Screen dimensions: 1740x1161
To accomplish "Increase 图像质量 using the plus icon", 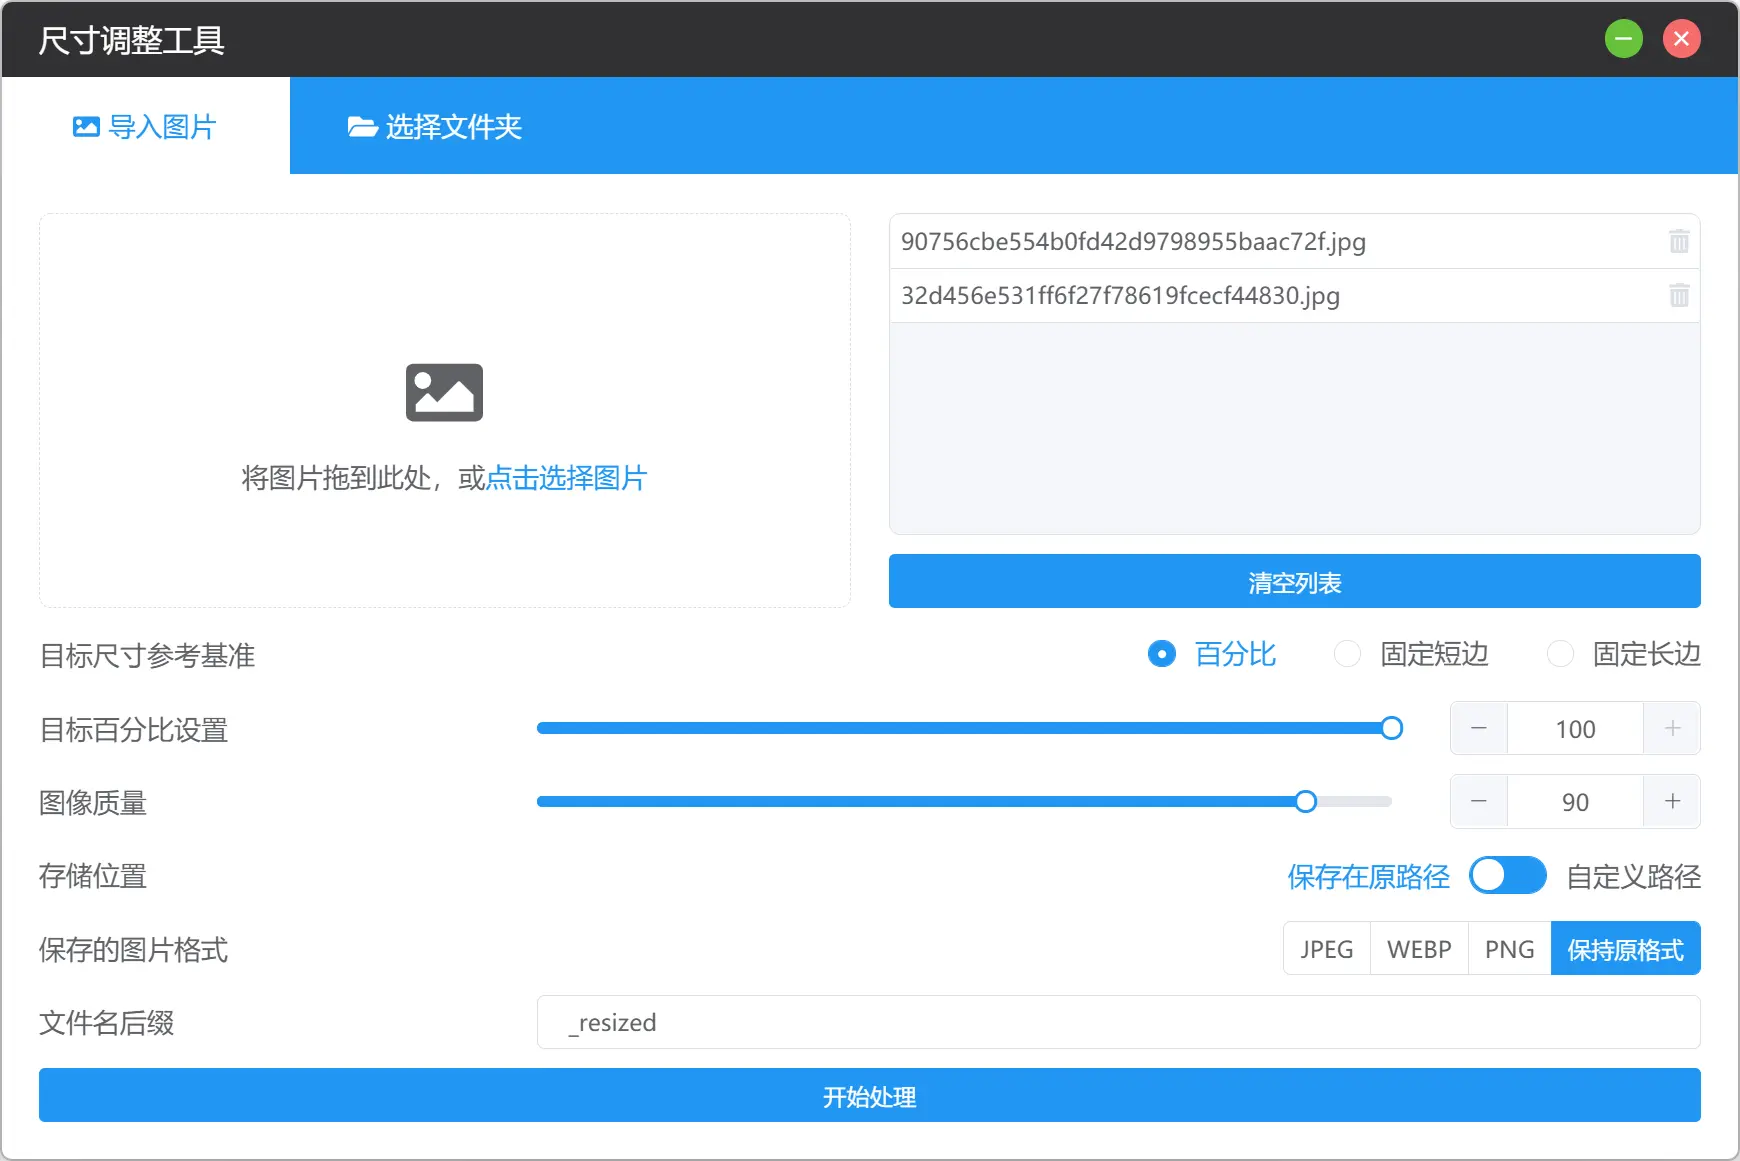I will click(1672, 801).
